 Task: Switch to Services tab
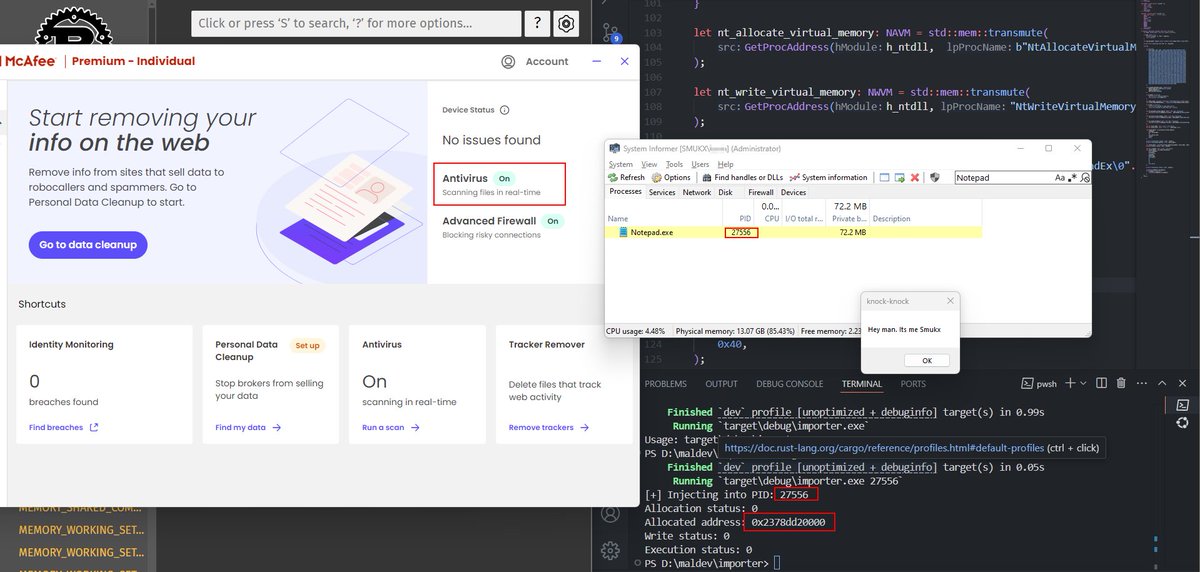662,192
